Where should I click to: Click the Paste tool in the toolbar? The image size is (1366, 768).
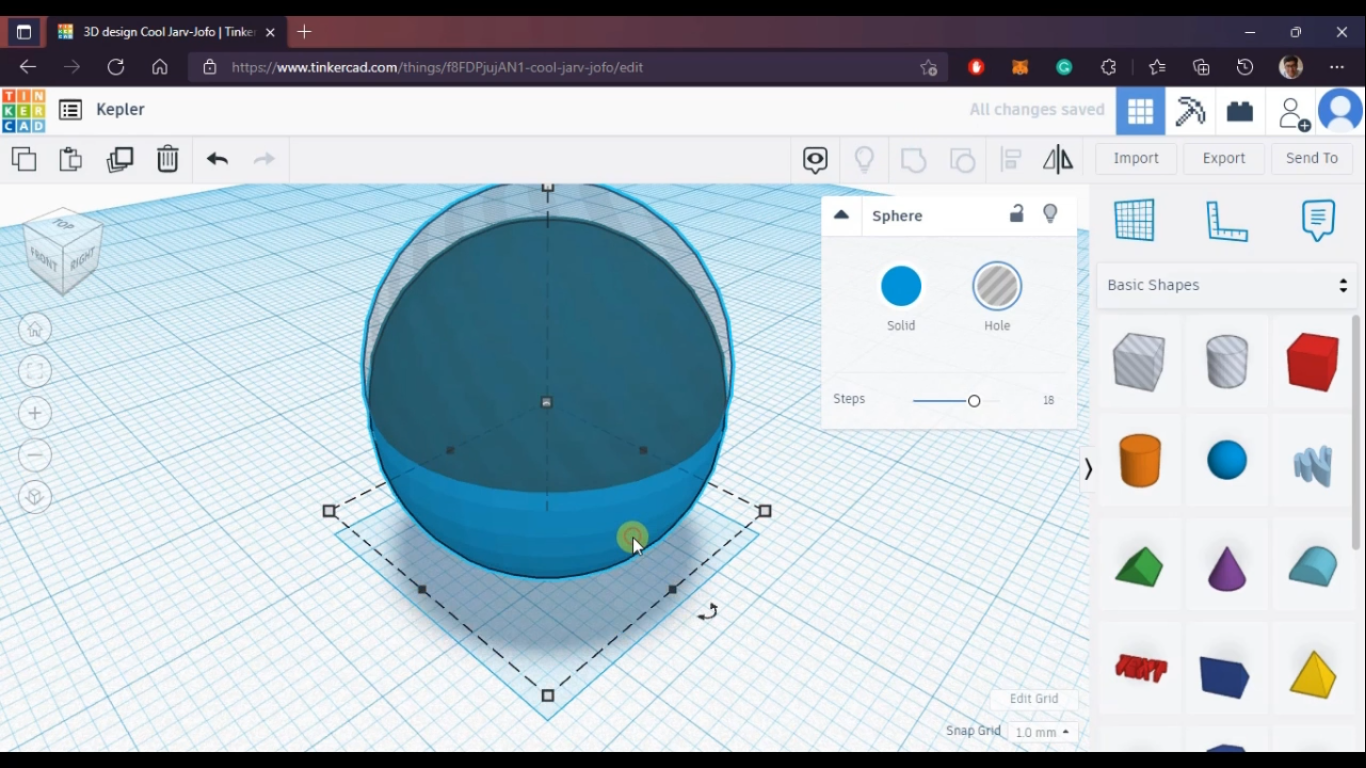[70, 159]
